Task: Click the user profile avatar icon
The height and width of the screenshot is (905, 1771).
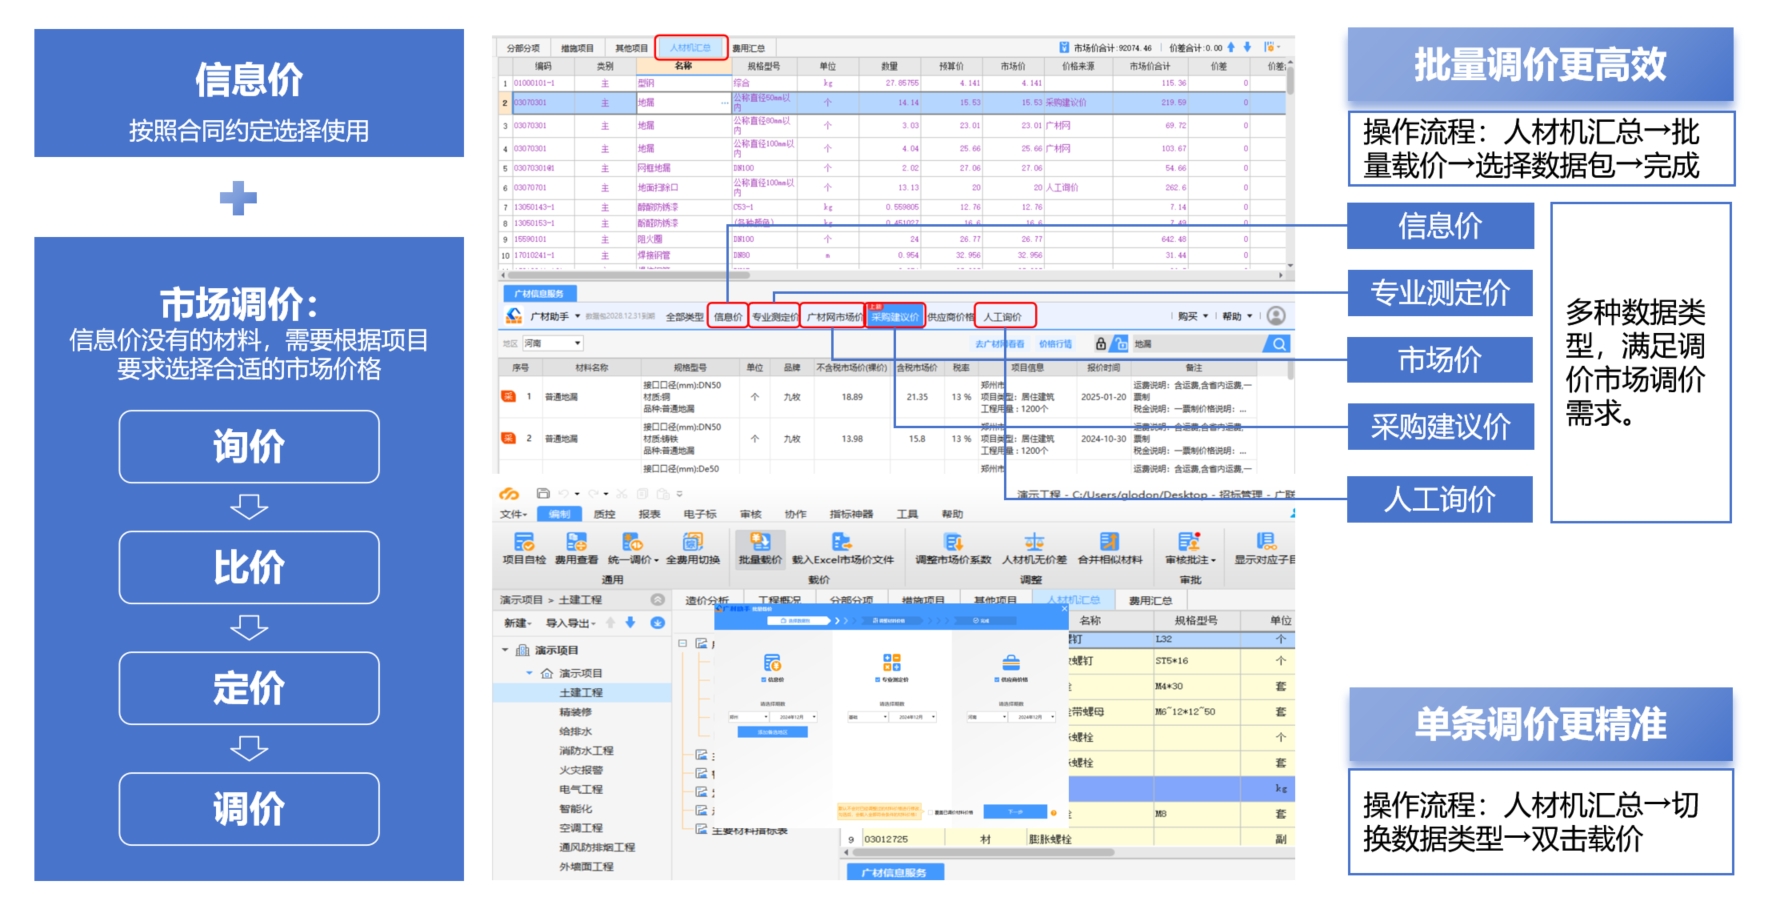Action: [1276, 316]
